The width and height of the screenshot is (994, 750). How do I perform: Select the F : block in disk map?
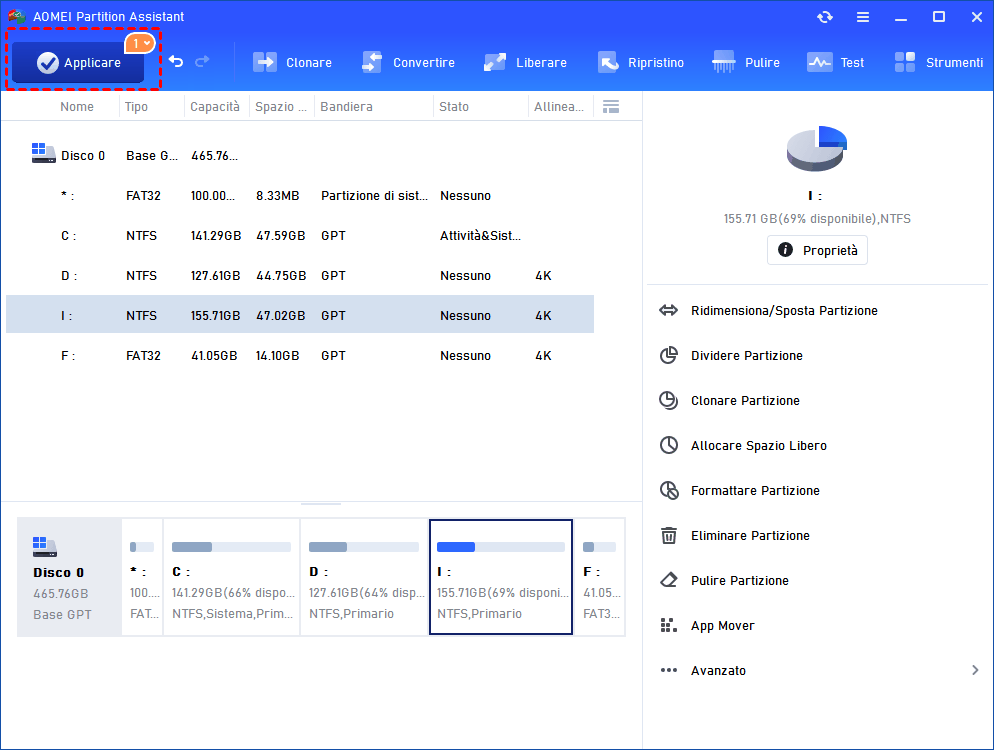click(x=600, y=577)
